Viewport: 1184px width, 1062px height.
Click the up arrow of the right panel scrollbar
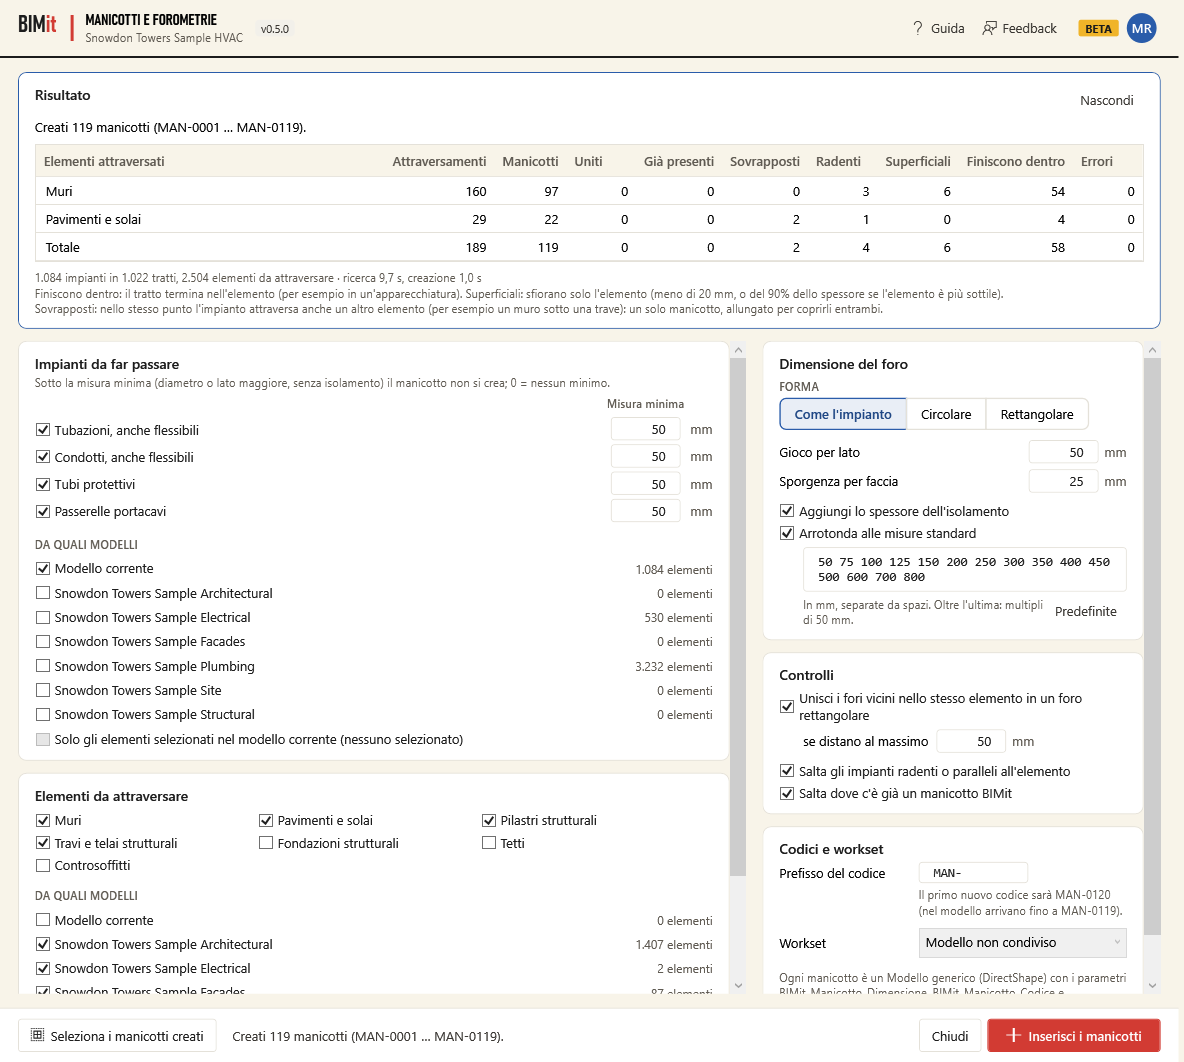coord(1152,350)
